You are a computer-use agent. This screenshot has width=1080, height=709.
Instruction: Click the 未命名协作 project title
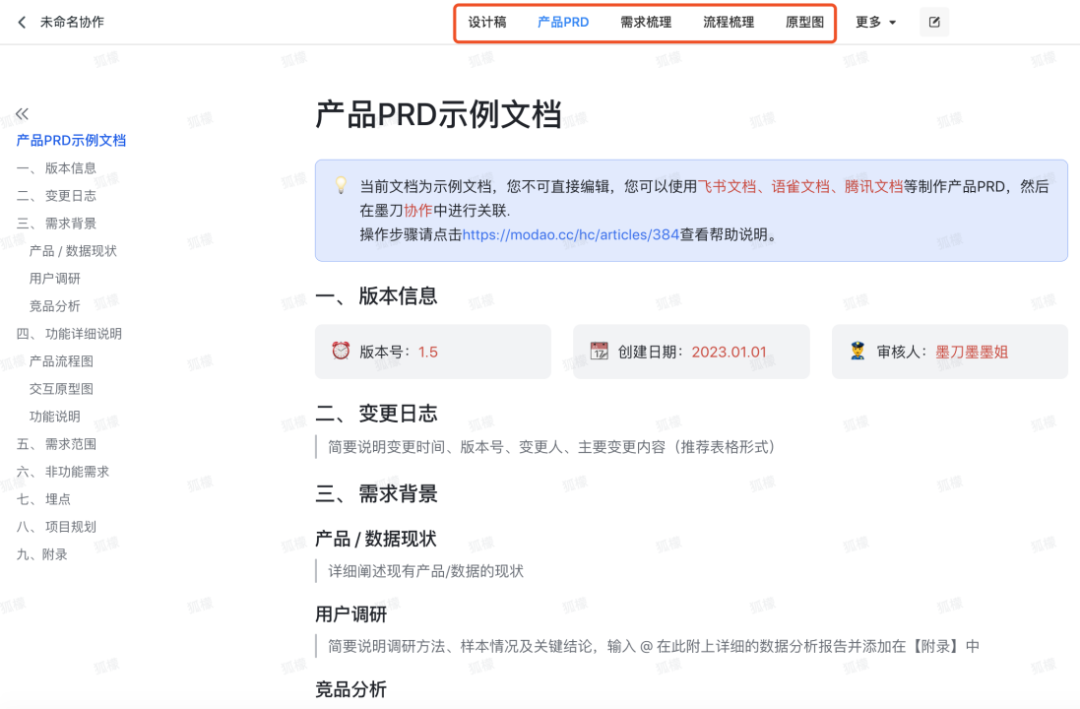pos(72,22)
